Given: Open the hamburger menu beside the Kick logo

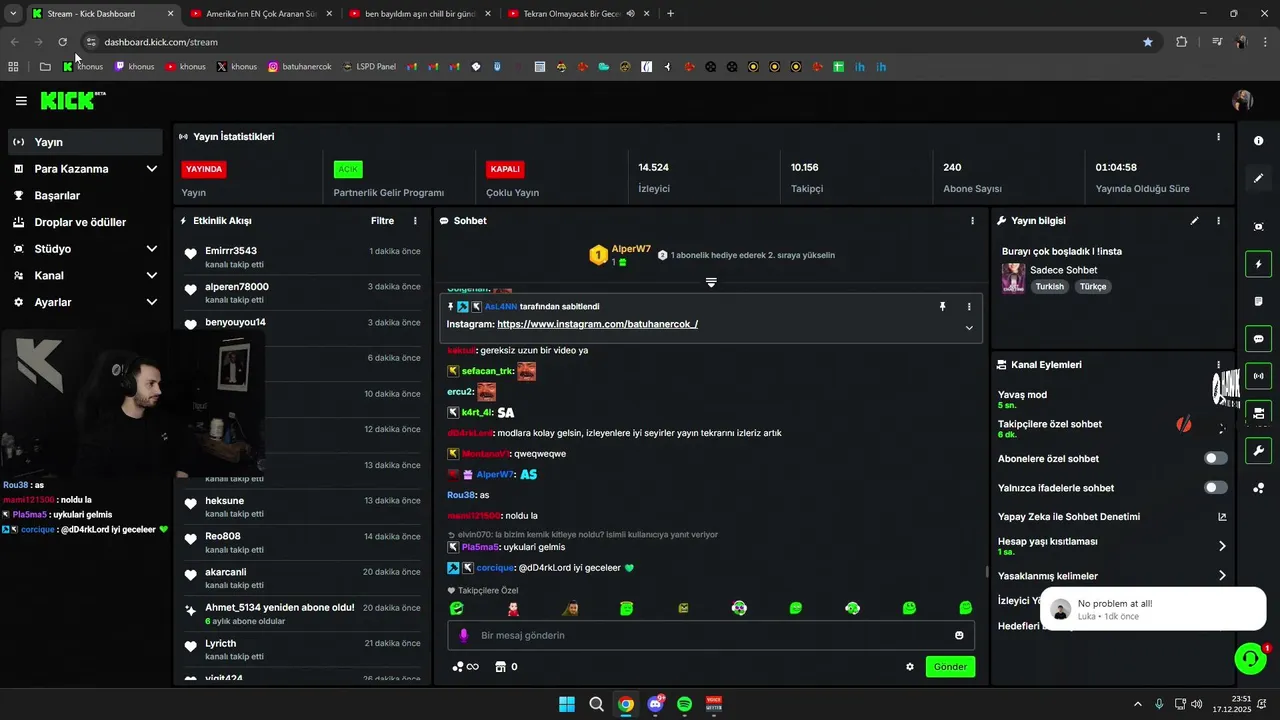Looking at the screenshot, I should [21, 101].
